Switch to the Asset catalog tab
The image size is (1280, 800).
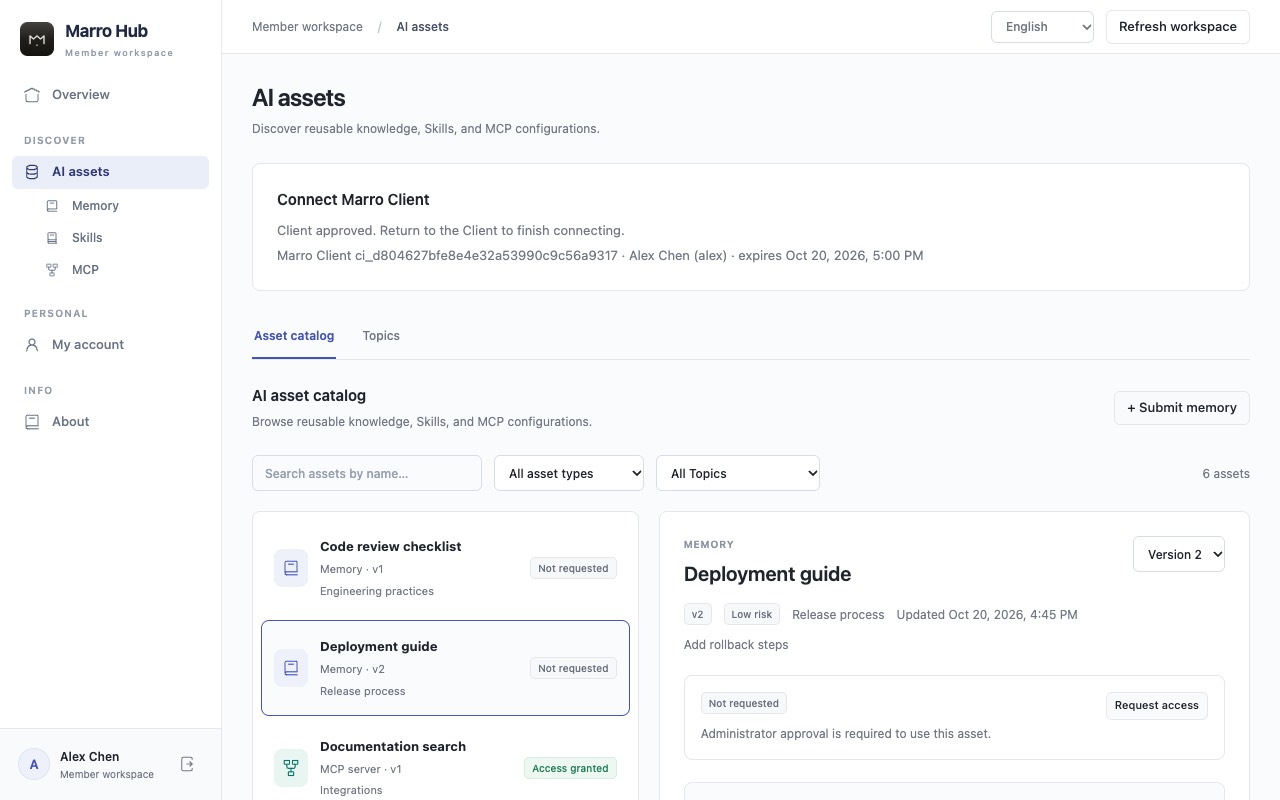294,336
